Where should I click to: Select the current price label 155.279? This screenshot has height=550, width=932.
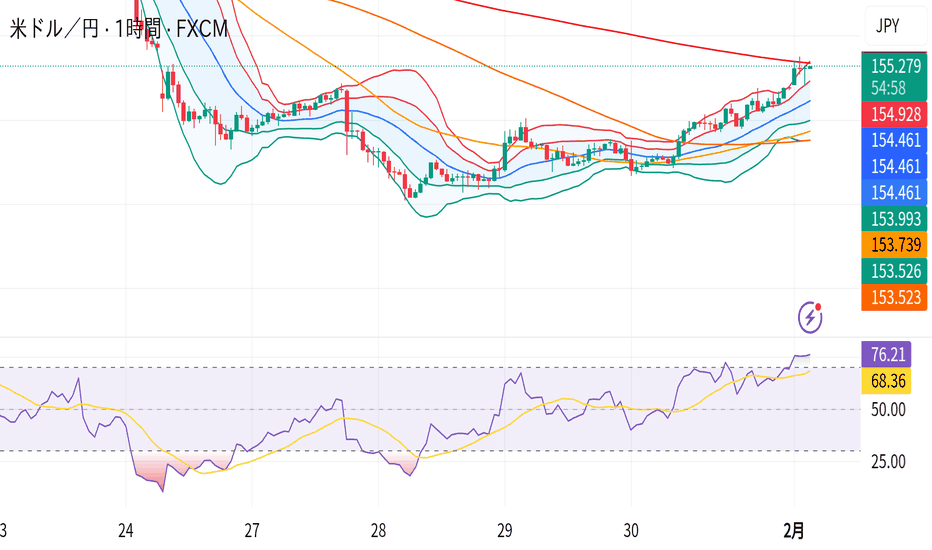pos(895,67)
